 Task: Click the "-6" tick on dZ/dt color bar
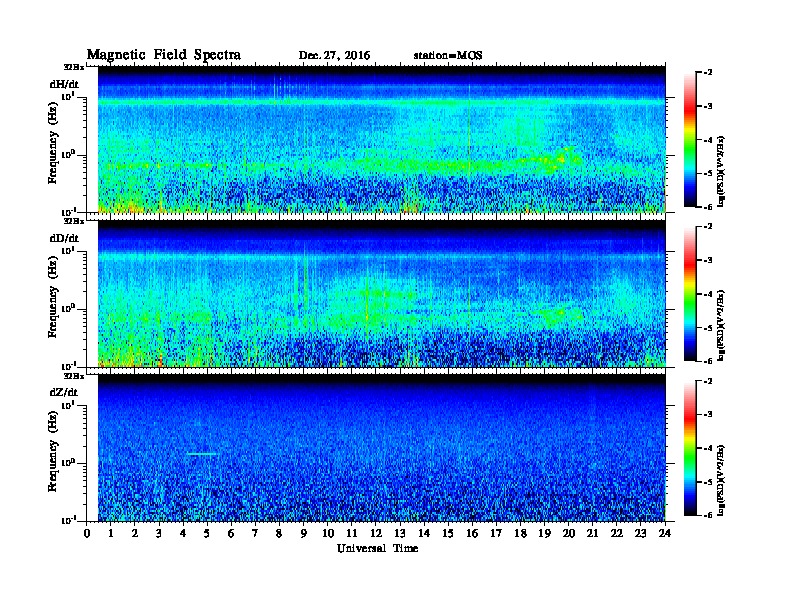pyautogui.click(x=708, y=515)
